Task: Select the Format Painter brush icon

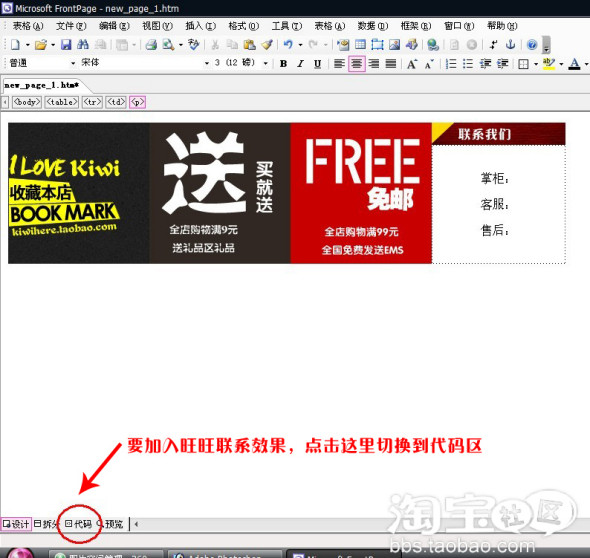Action: 267,45
